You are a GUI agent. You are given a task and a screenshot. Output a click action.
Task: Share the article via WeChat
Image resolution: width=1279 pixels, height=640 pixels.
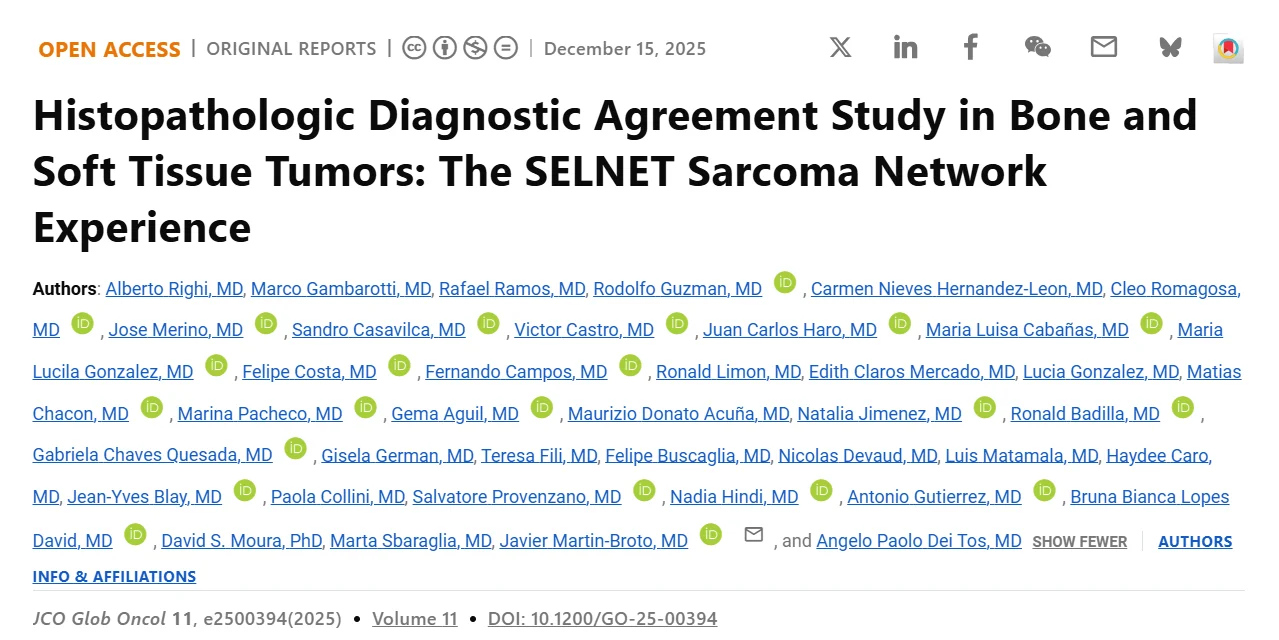[x=1036, y=47]
